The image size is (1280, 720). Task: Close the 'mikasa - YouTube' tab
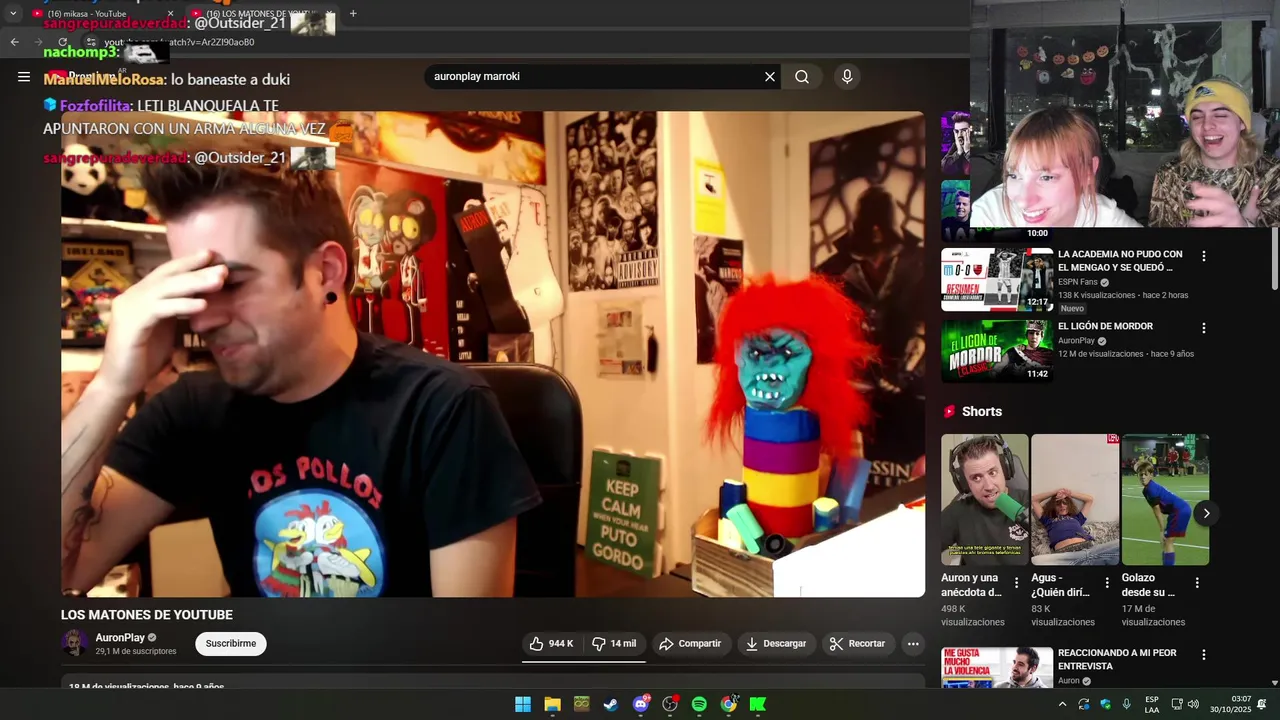pyautogui.click(x=170, y=13)
